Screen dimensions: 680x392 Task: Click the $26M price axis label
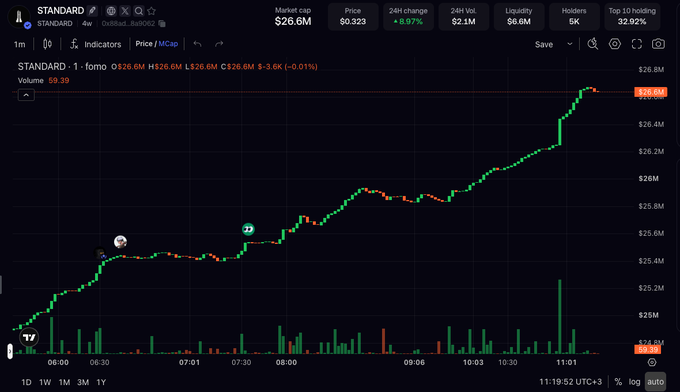pos(648,179)
